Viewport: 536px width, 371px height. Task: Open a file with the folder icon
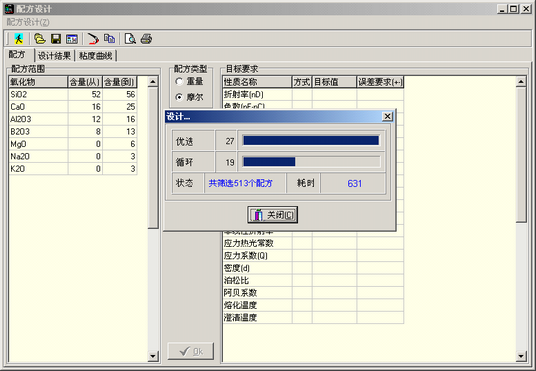40,39
